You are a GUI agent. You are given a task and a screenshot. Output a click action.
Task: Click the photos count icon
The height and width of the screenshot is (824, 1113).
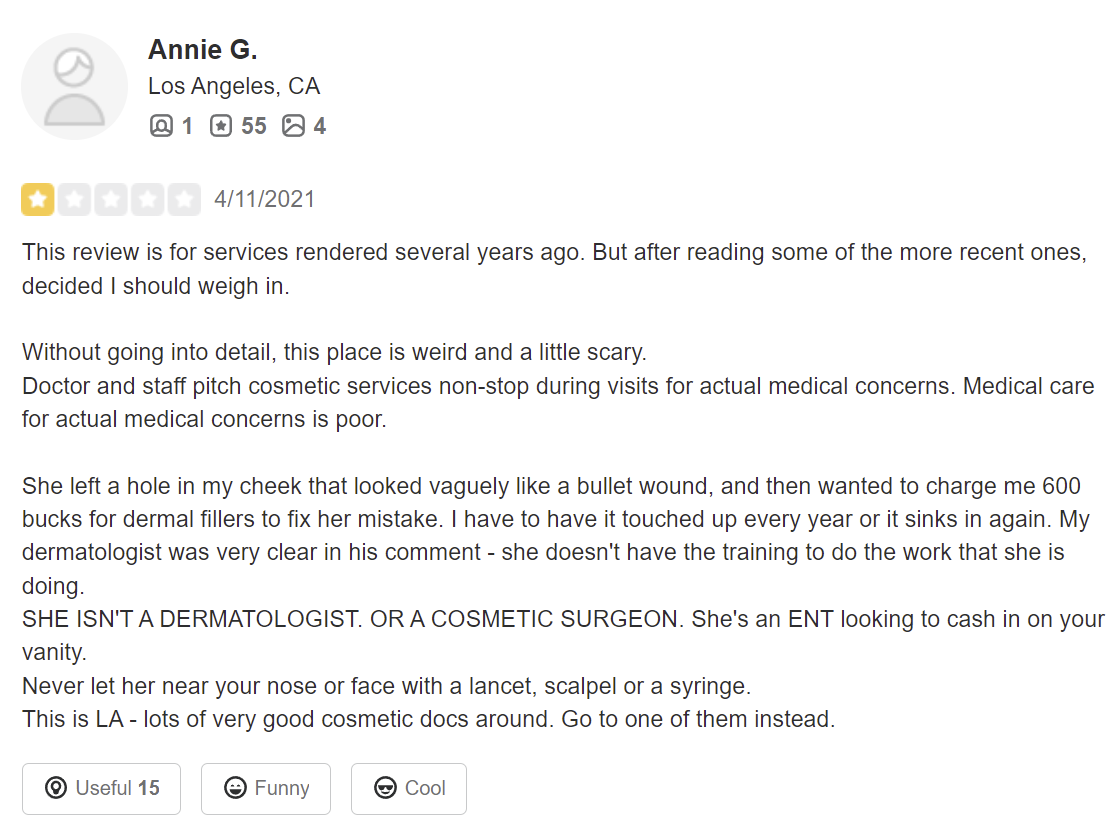[x=293, y=126]
